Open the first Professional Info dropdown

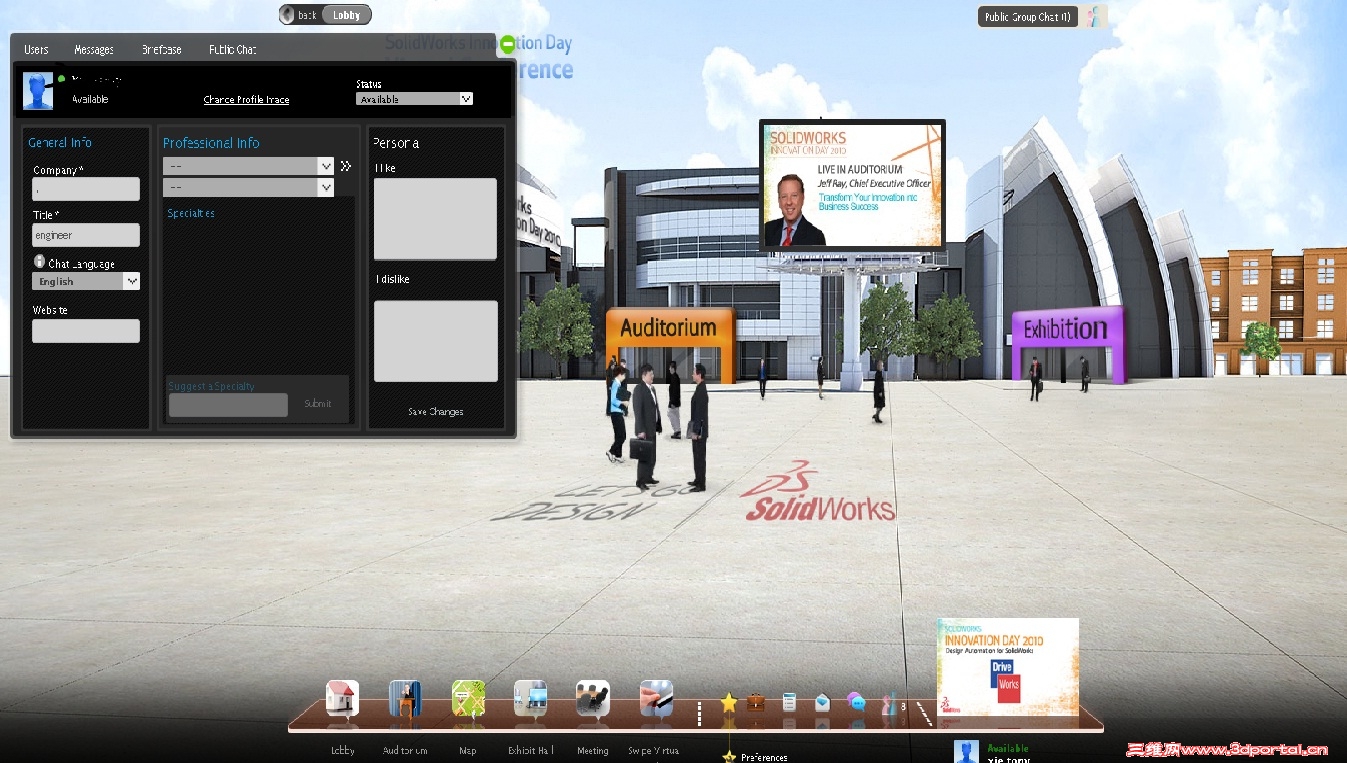click(248, 166)
